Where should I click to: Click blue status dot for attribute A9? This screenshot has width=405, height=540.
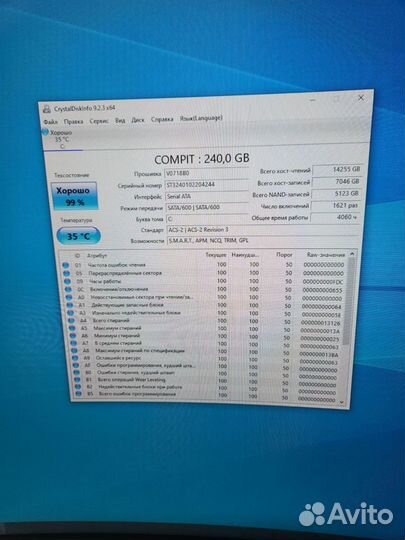(x=75, y=358)
